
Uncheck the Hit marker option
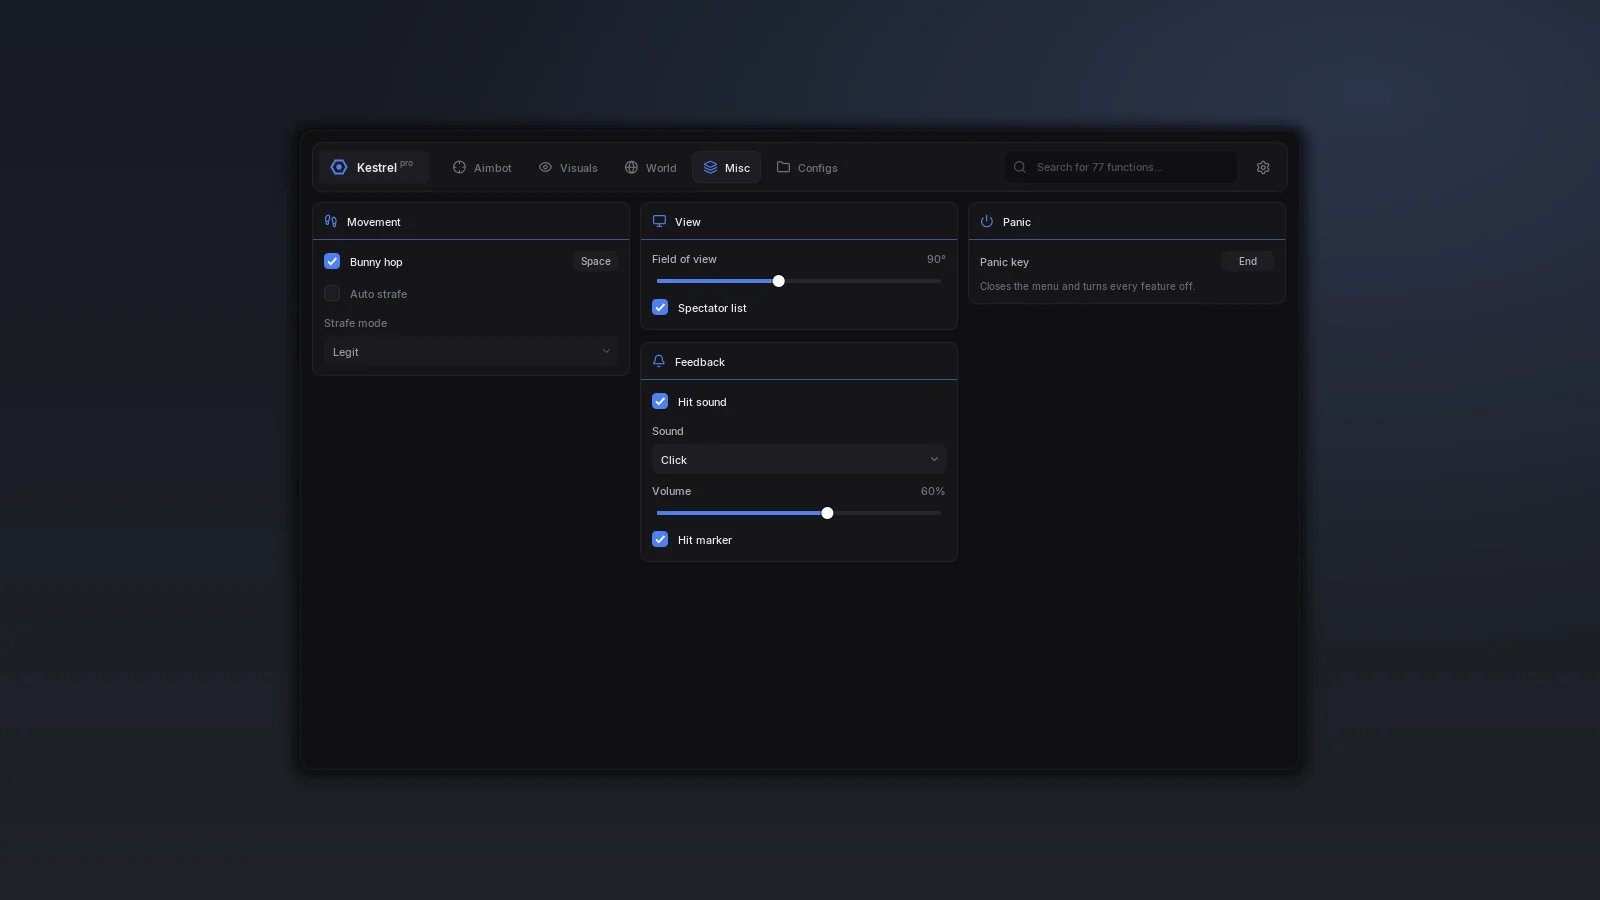[660, 539]
